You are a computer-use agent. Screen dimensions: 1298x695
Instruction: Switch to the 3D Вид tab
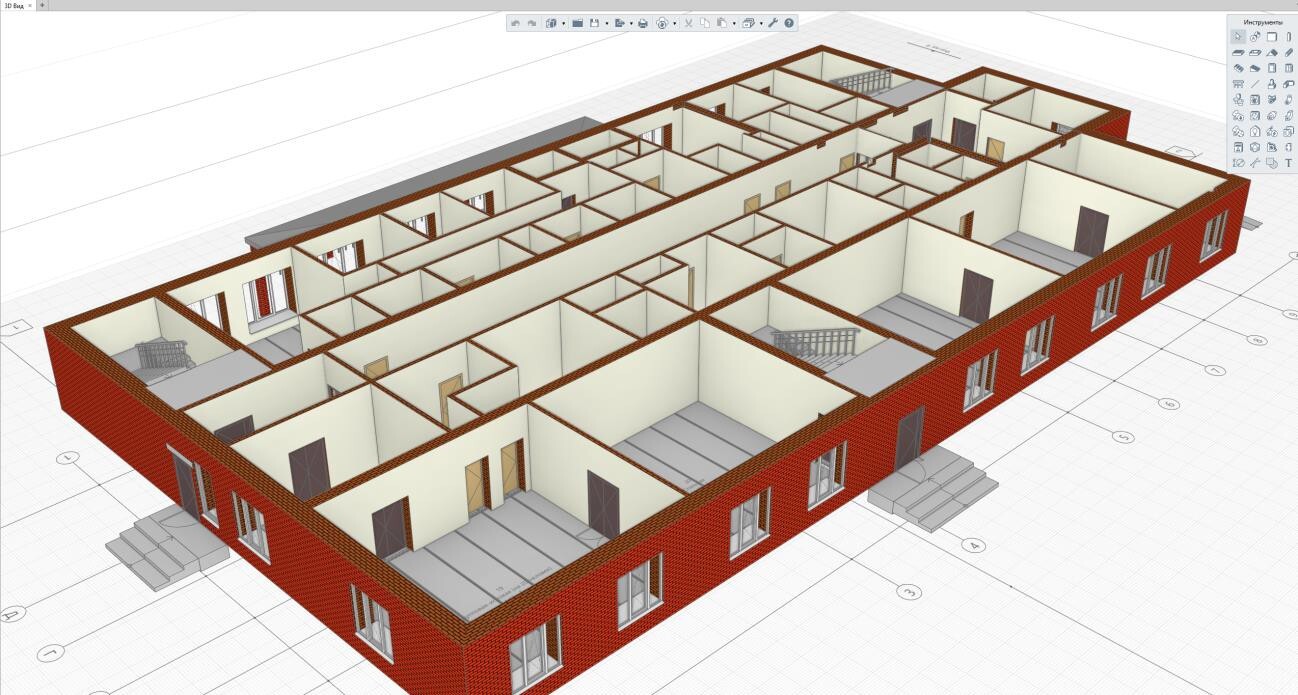click(x=14, y=5)
